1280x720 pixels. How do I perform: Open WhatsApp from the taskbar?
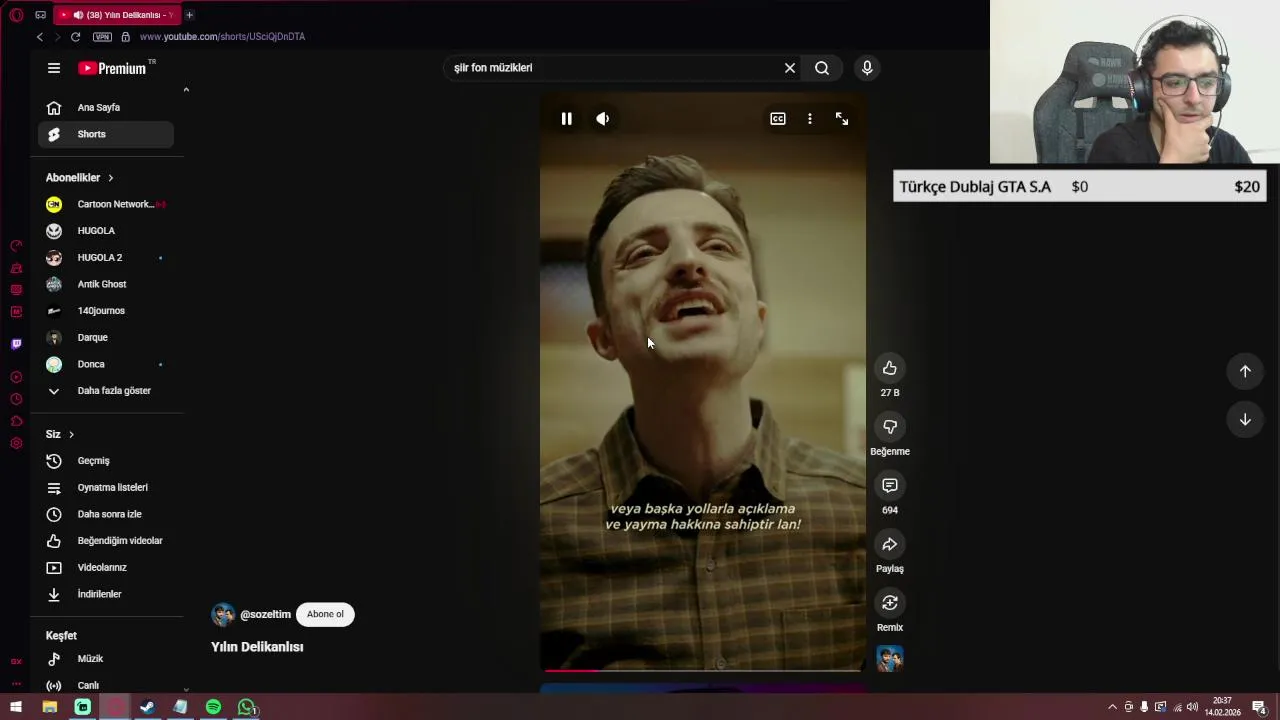(x=246, y=707)
